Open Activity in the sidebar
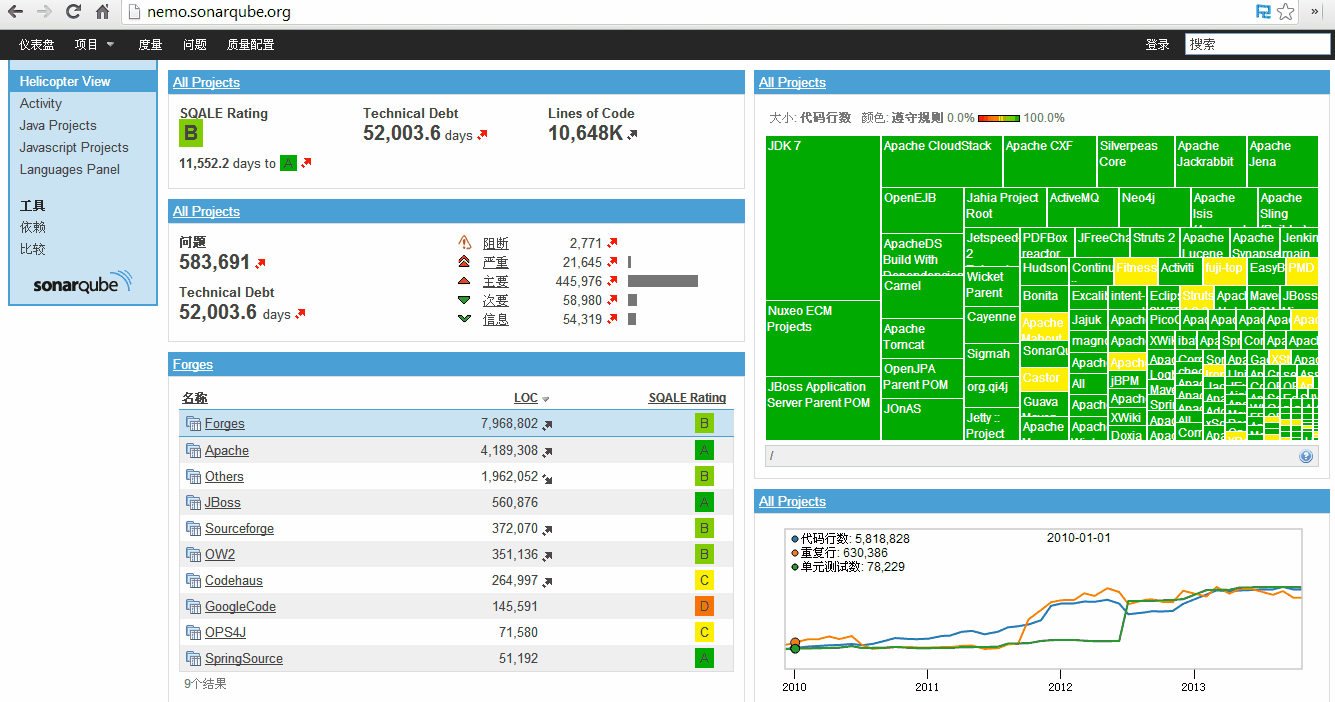The image size is (1335, 702). 41,103
